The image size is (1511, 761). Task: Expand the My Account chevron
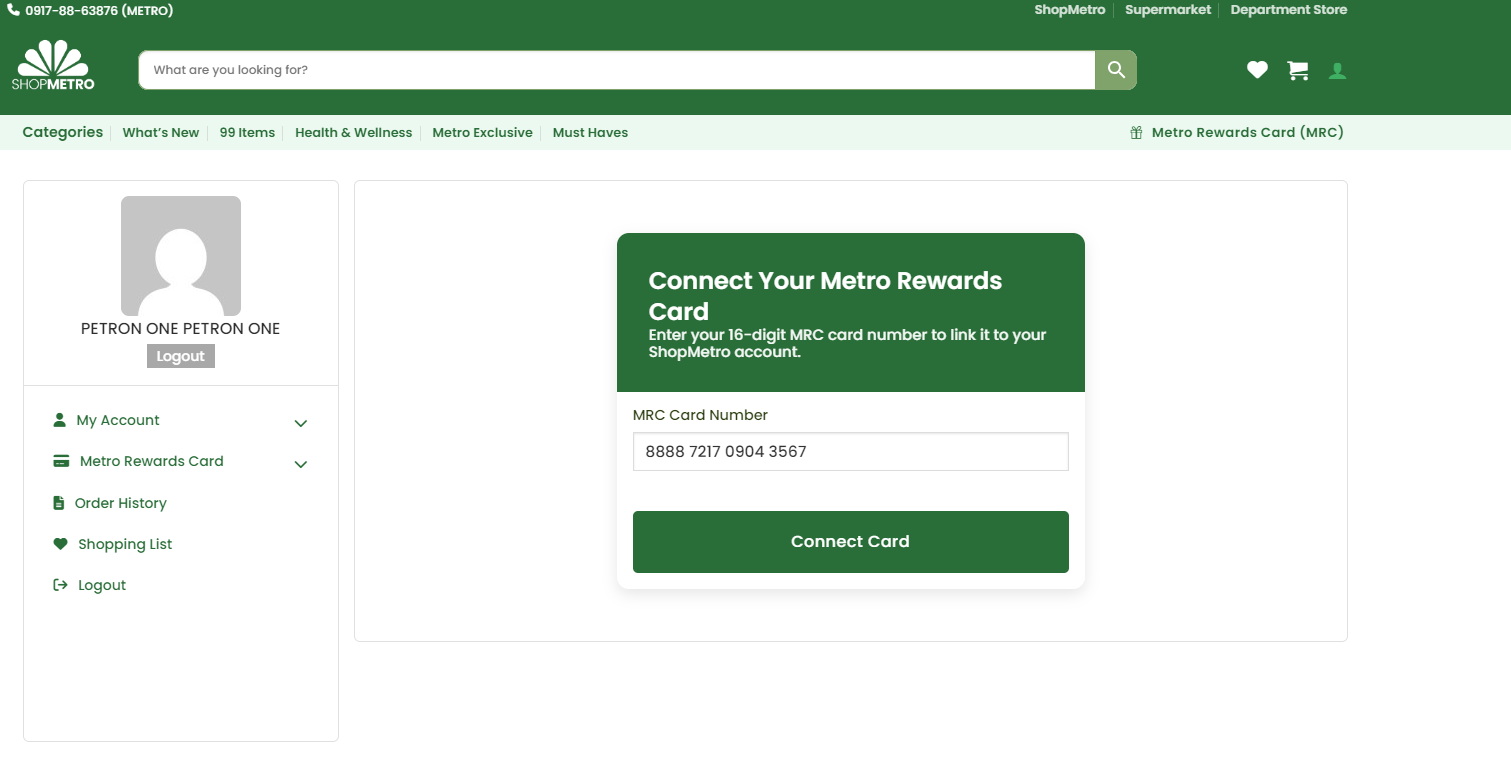click(300, 423)
